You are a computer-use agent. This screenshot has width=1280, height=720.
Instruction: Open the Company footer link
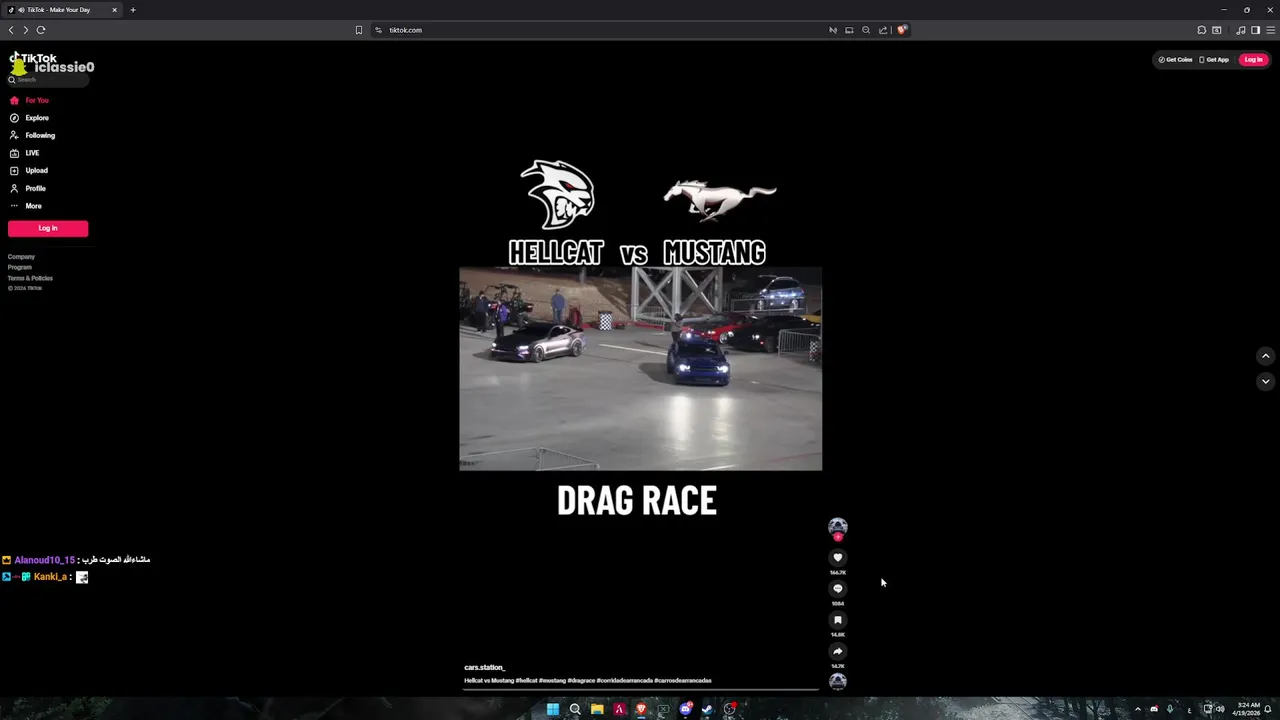[21, 257]
